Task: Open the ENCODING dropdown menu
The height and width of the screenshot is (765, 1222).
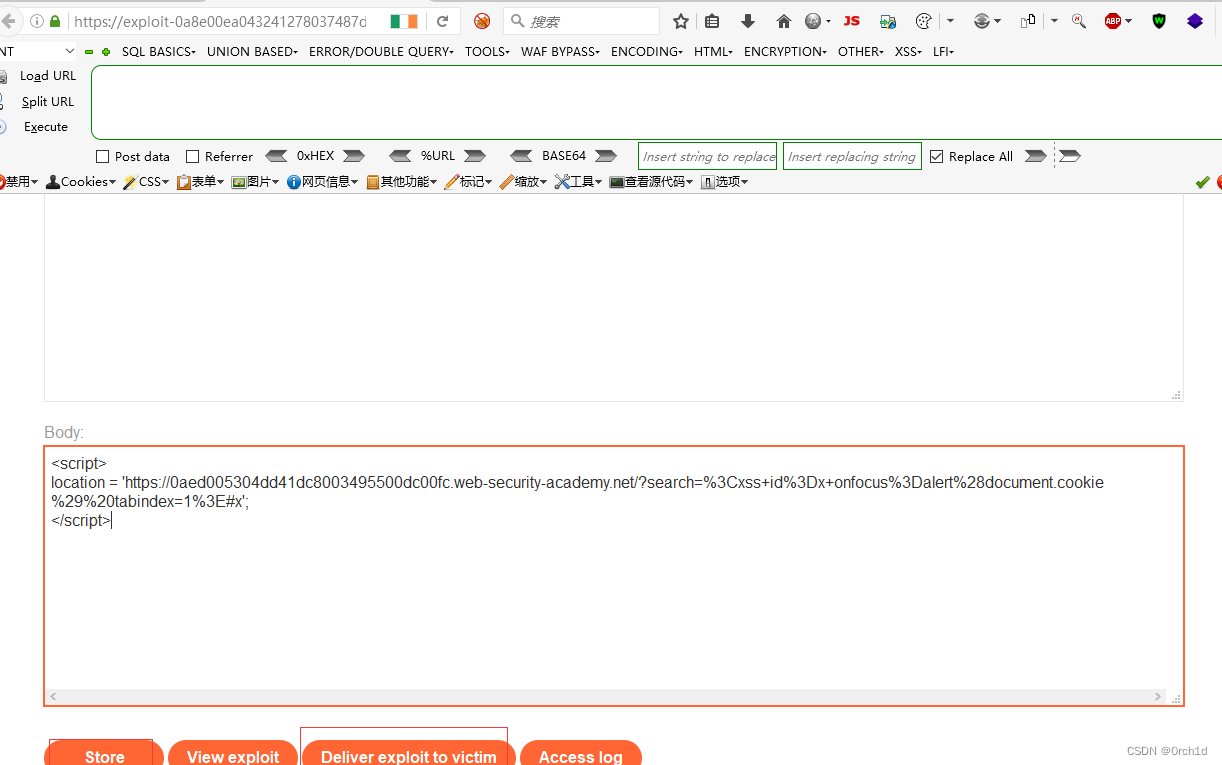Action: point(647,52)
